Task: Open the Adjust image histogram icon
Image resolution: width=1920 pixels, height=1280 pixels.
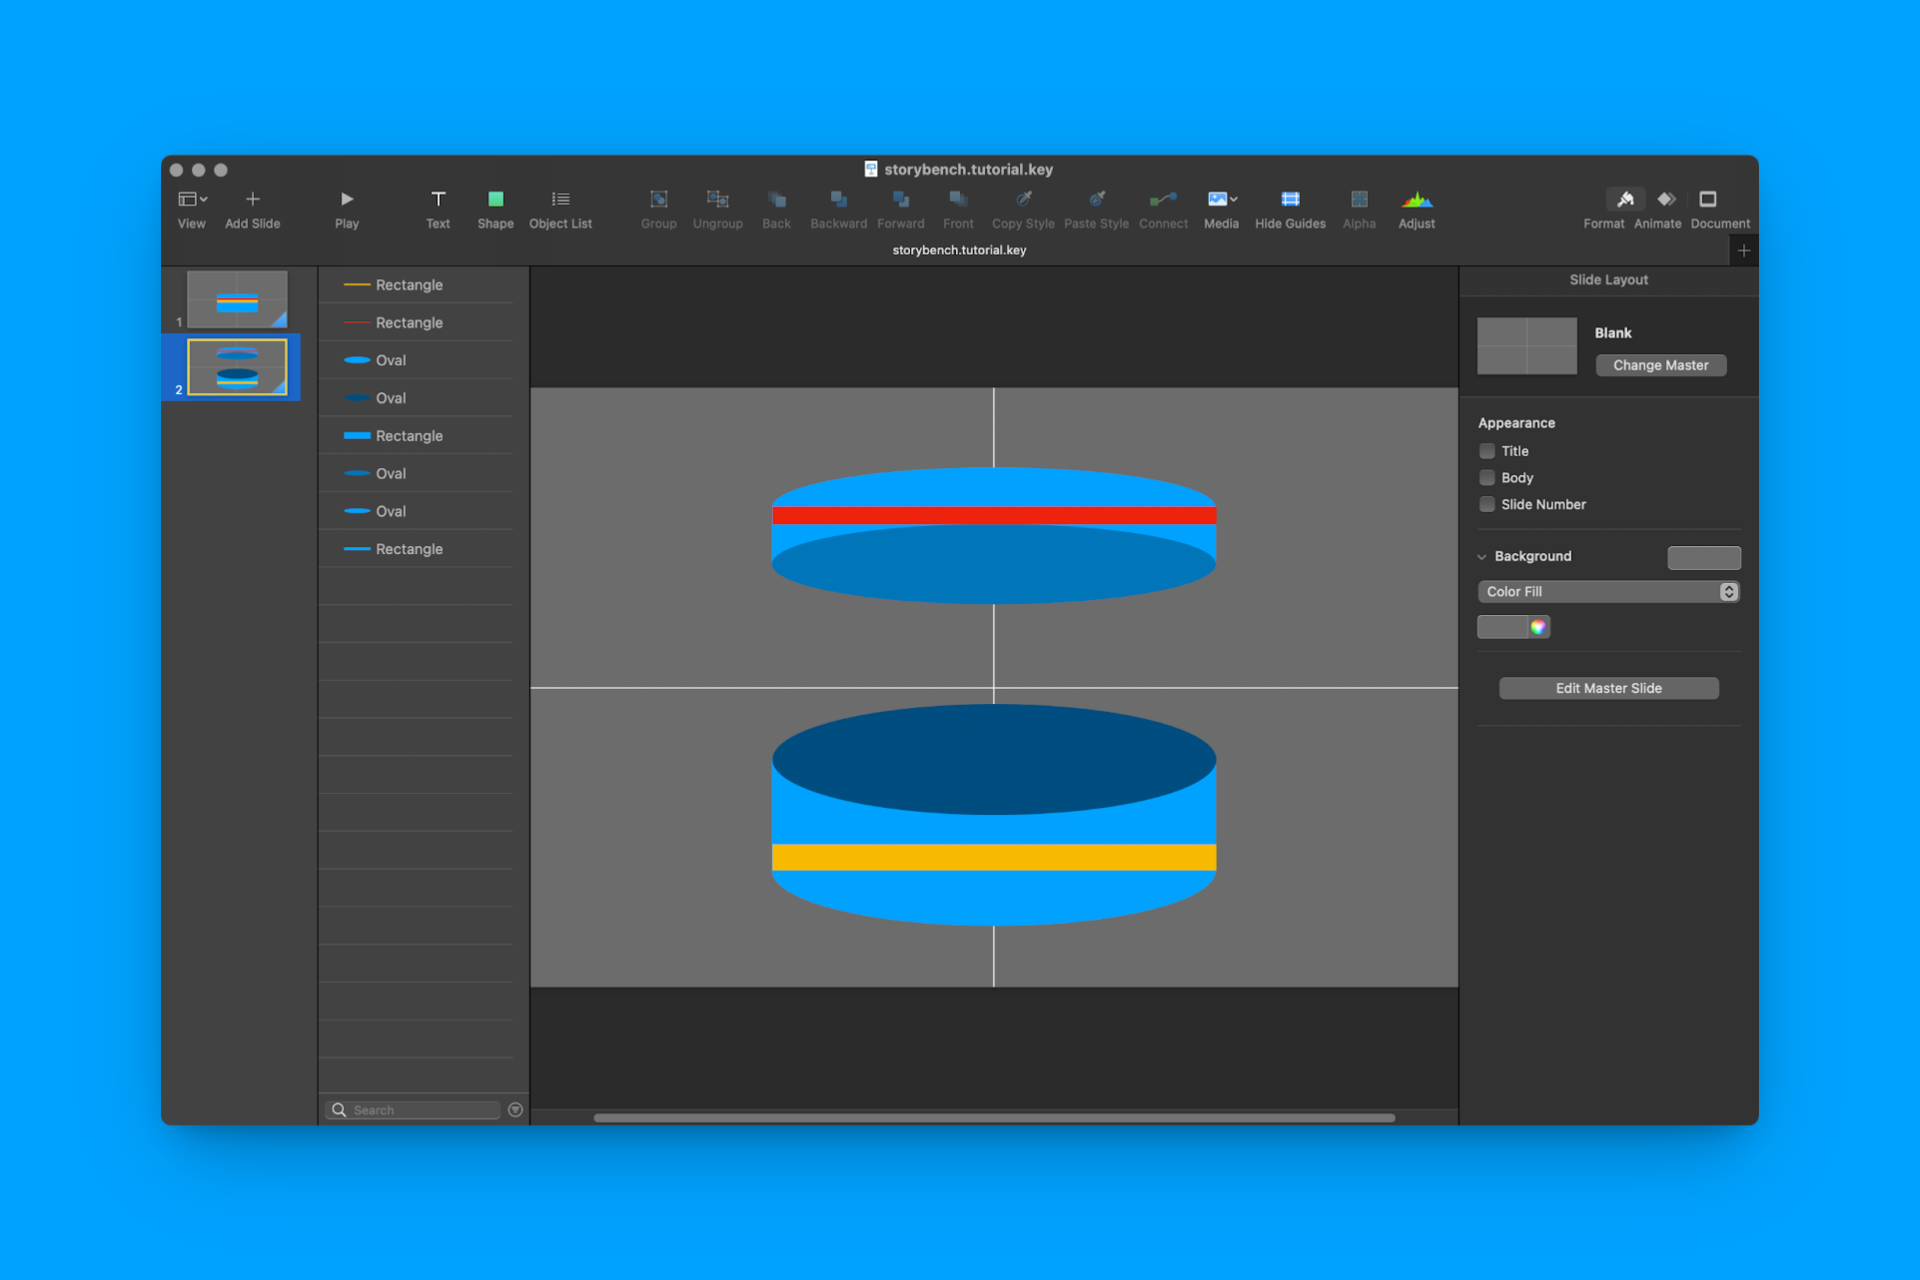Action: [1416, 199]
